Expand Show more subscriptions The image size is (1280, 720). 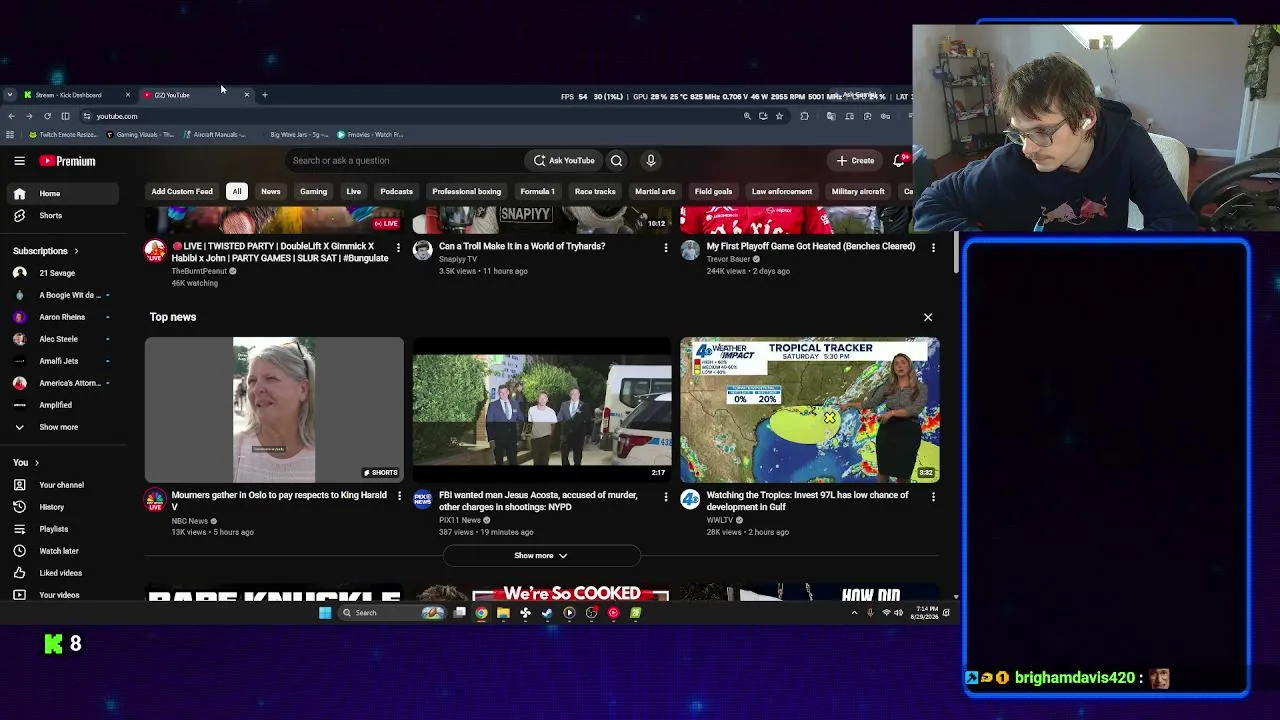pos(63,427)
